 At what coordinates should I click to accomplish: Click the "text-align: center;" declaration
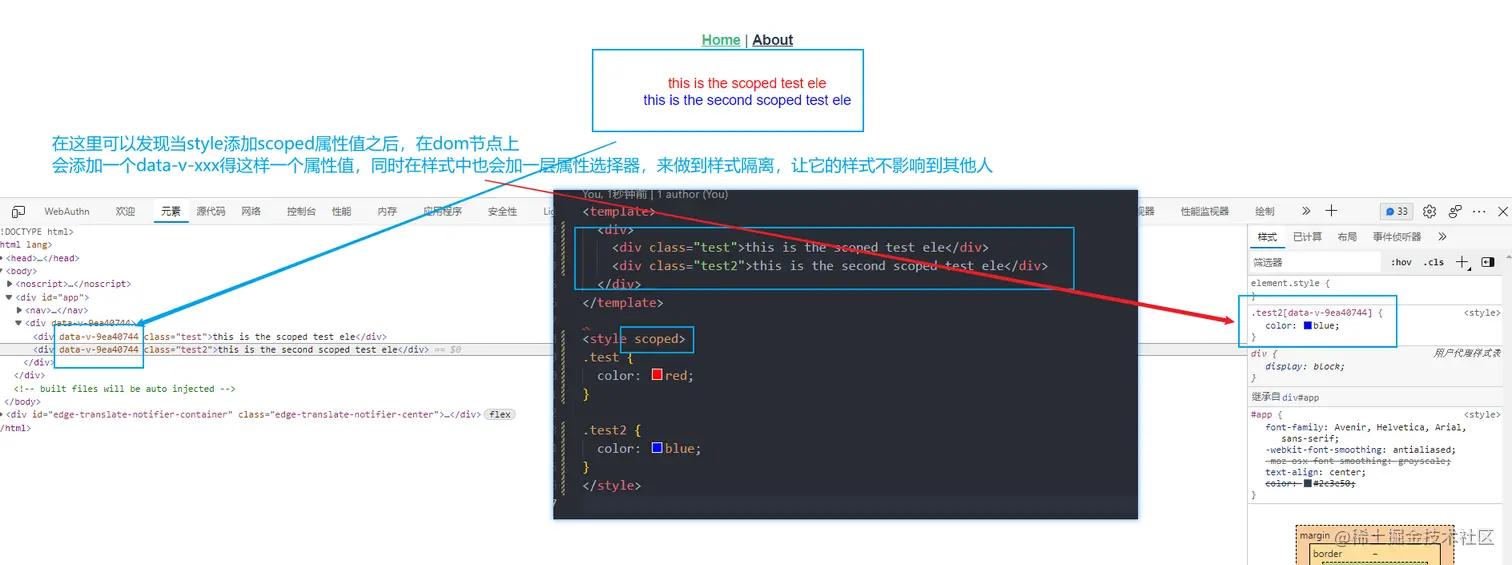1315,472
